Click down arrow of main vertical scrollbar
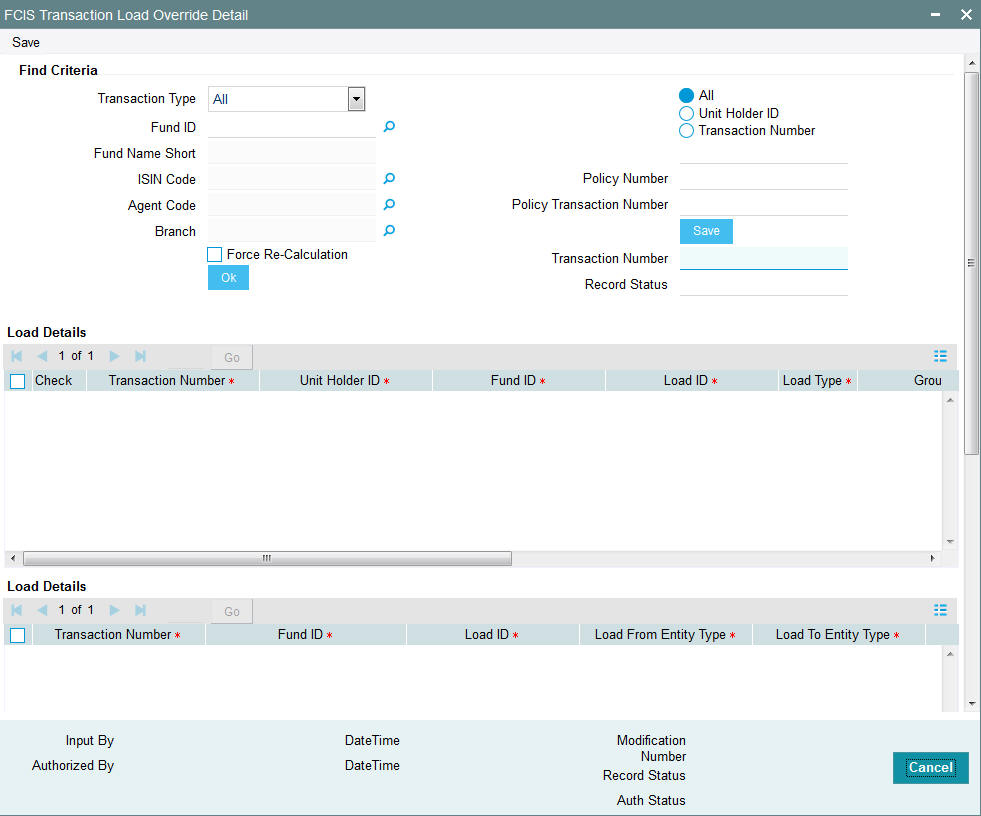 click(x=972, y=703)
